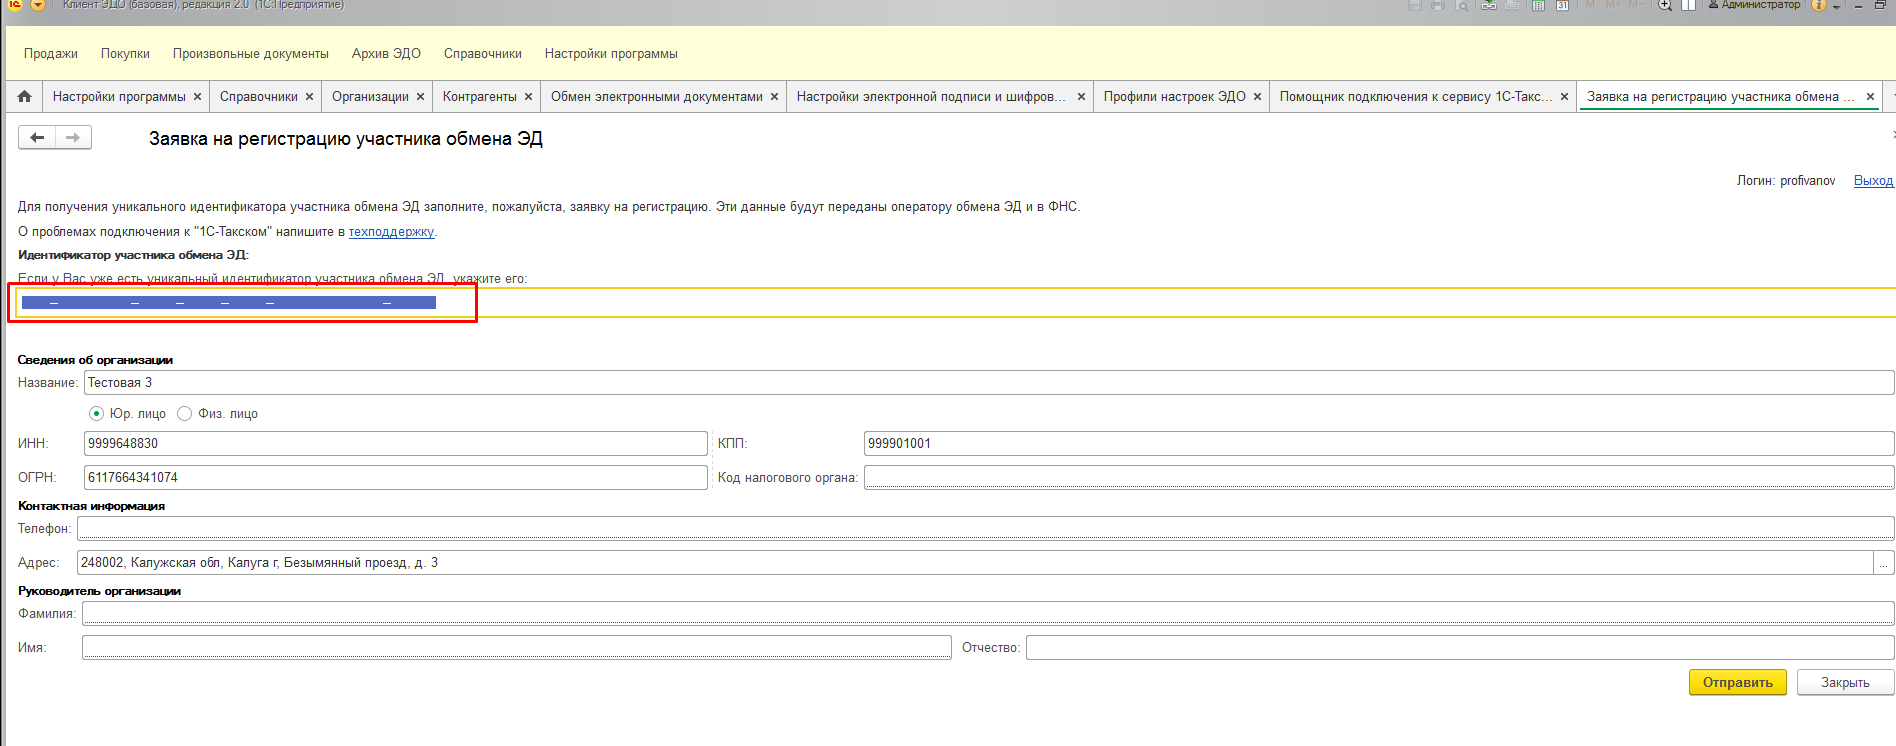
Task: Click the zoom magnifier icon
Action: click(1665, 5)
